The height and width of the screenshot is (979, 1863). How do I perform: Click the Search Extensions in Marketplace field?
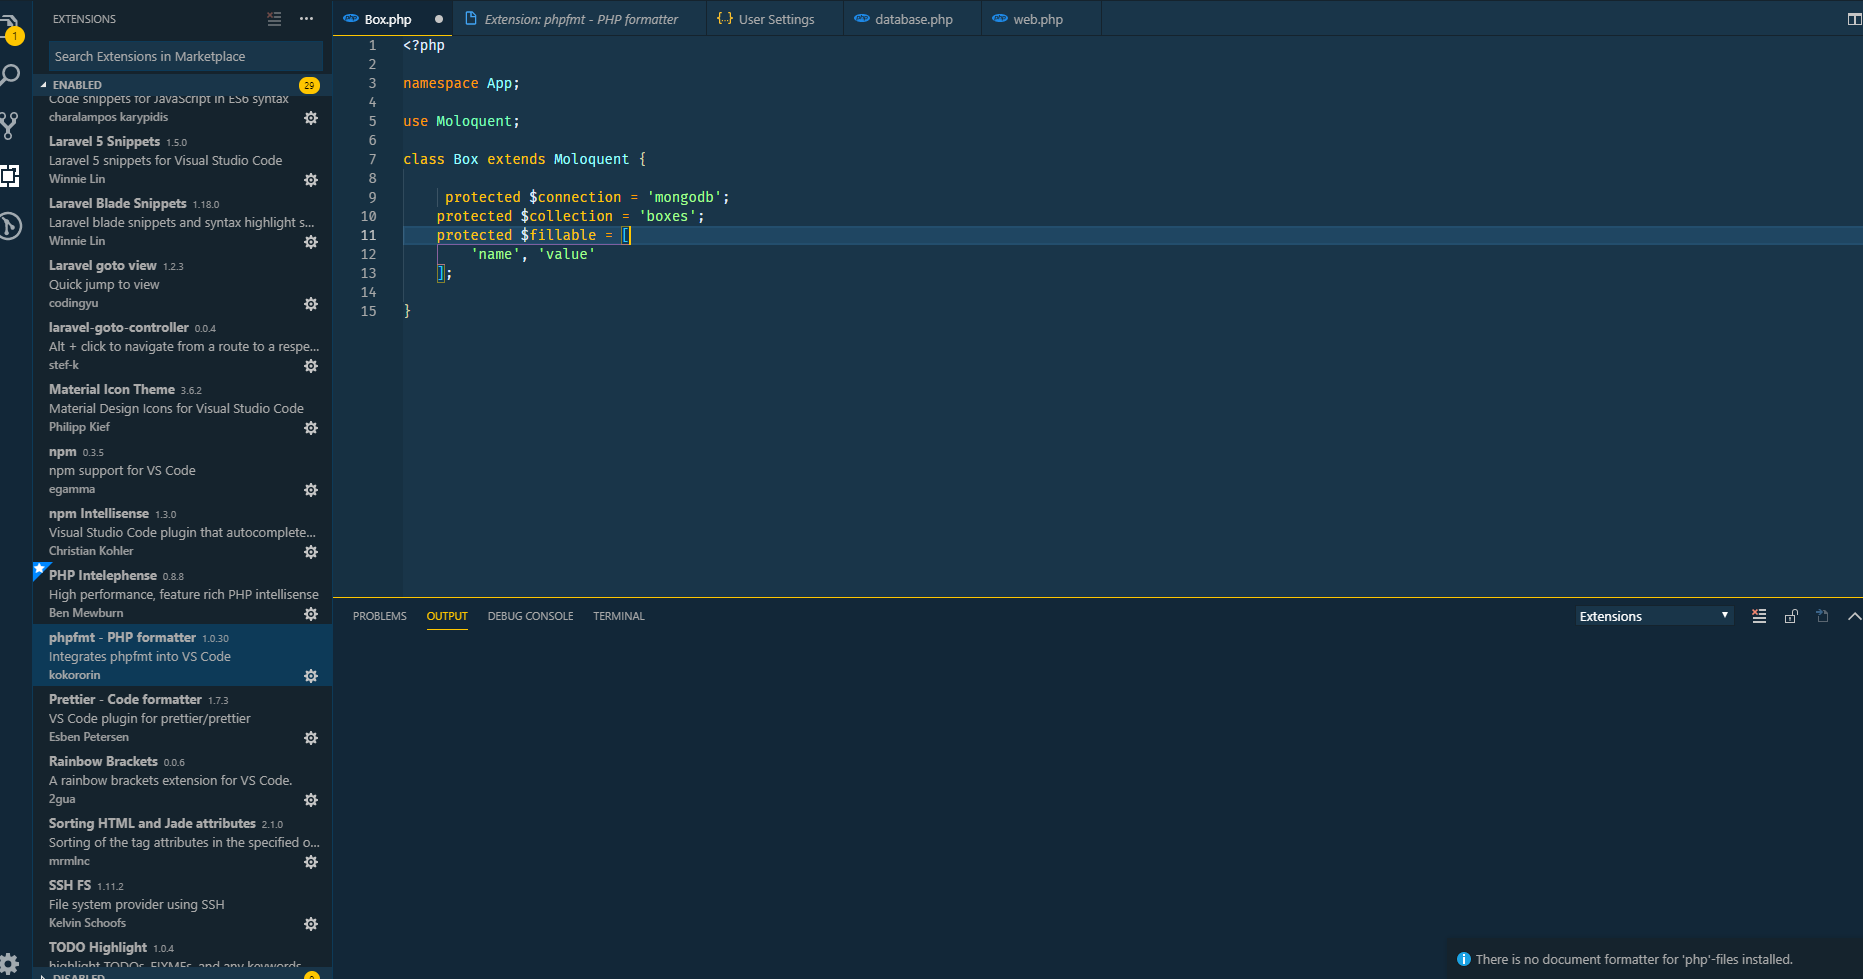point(185,56)
